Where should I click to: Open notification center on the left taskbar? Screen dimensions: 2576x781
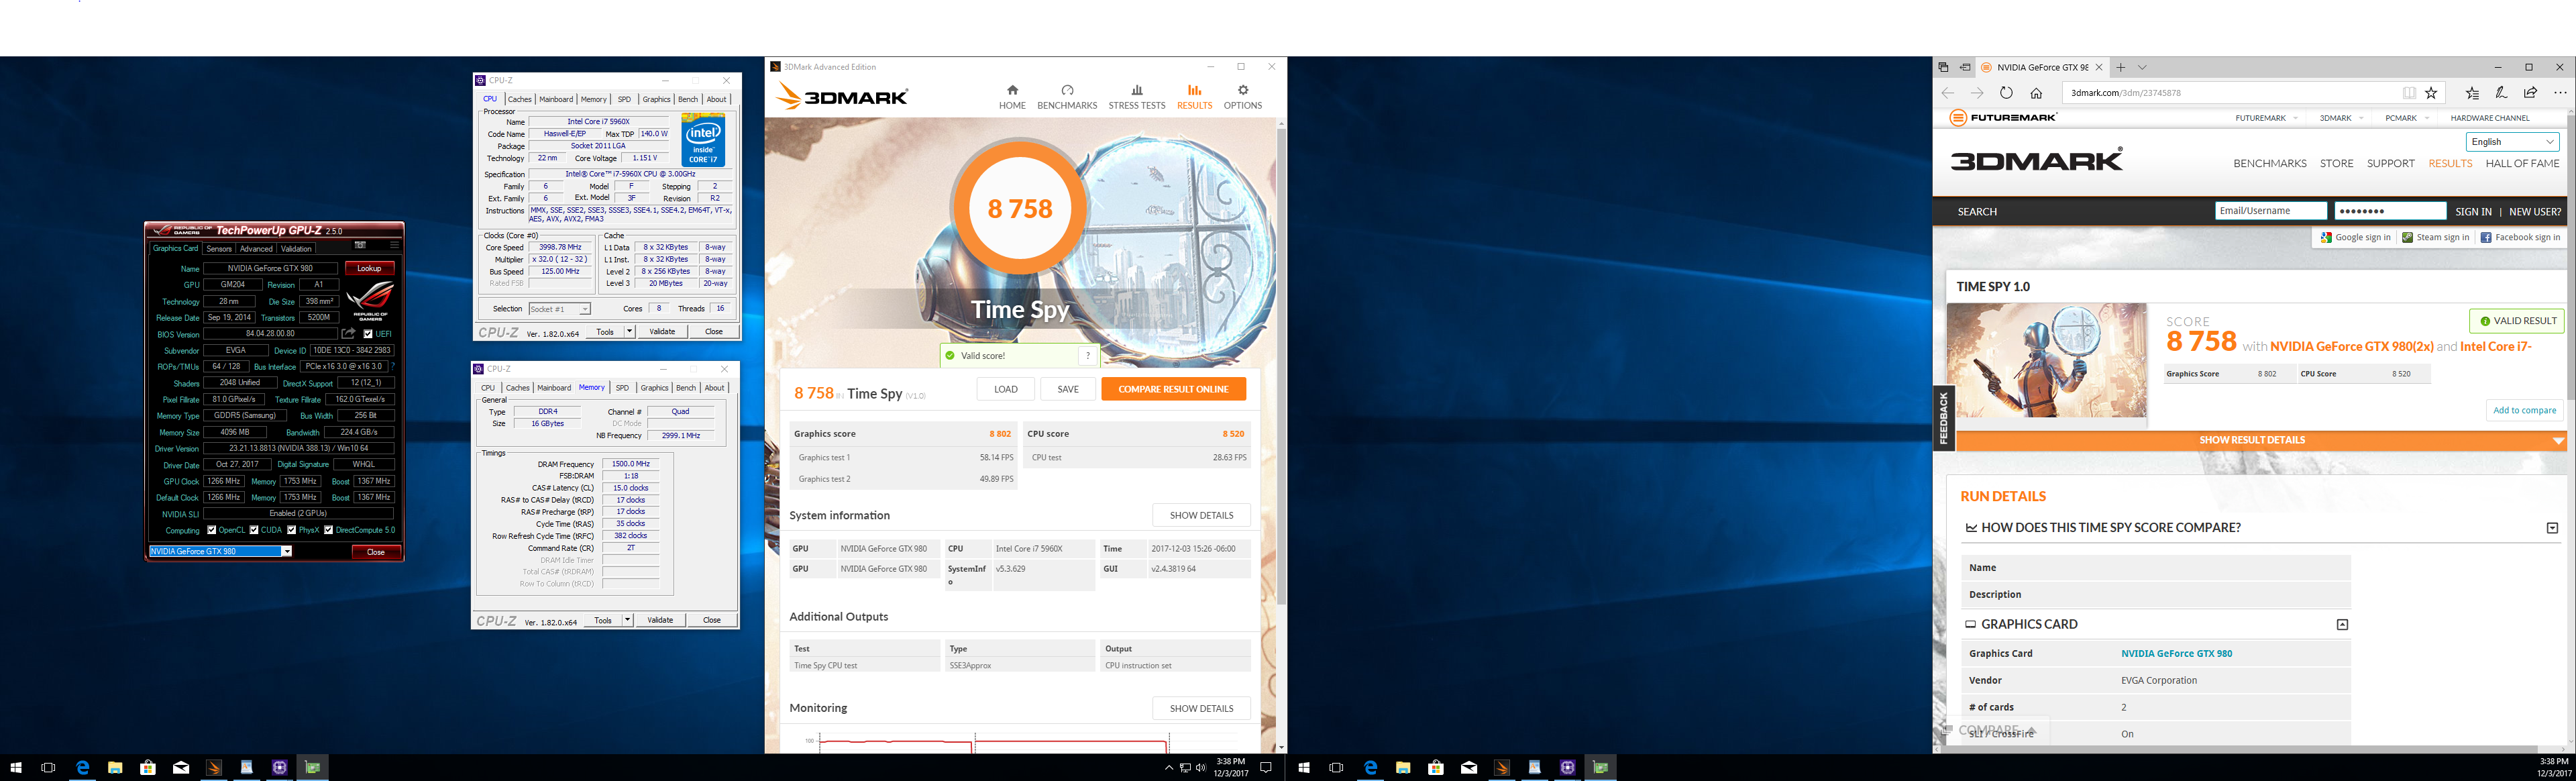tap(1265, 768)
